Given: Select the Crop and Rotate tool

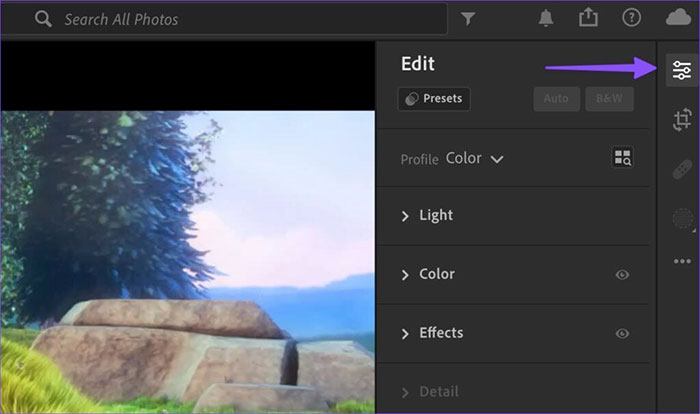Looking at the screenshot, I should (682, 120).
